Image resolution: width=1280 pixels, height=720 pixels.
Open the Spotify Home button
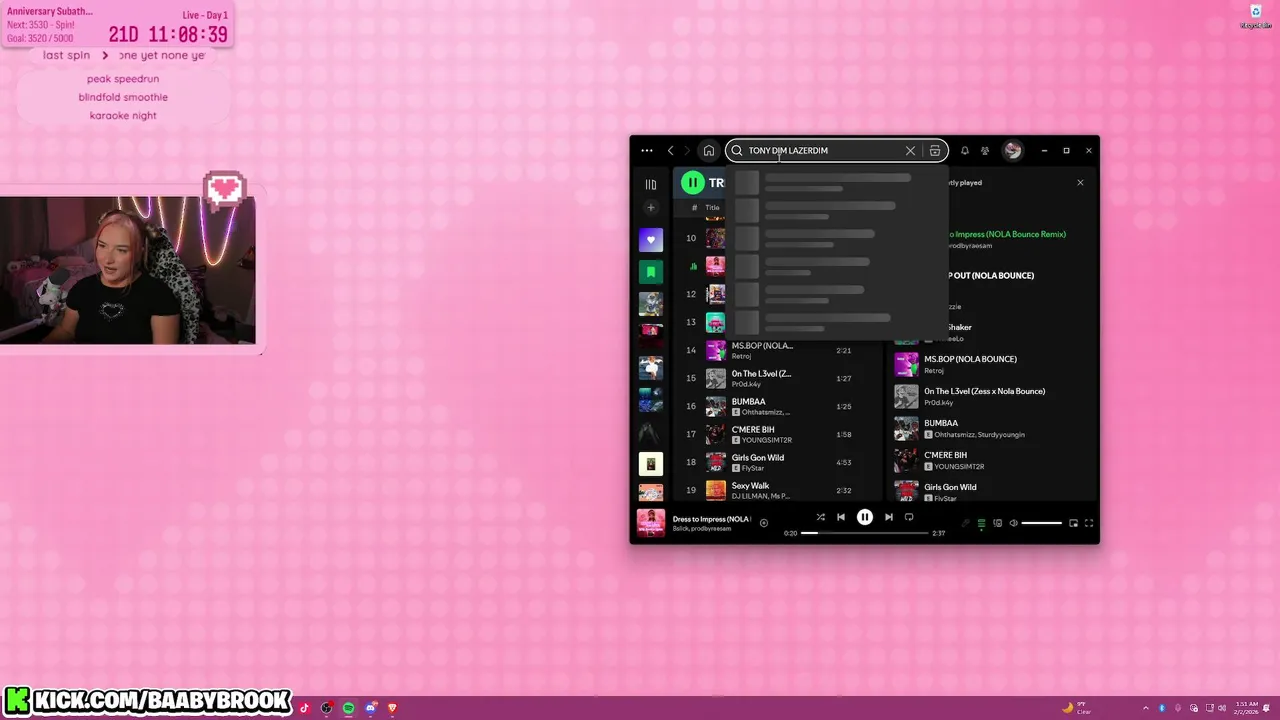[709, 151]
